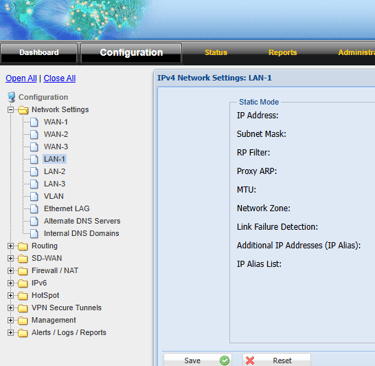This screenshot has width=375, height=366.
Task: Click the LAN-2 page icon
Action: [x=34, y=171]
